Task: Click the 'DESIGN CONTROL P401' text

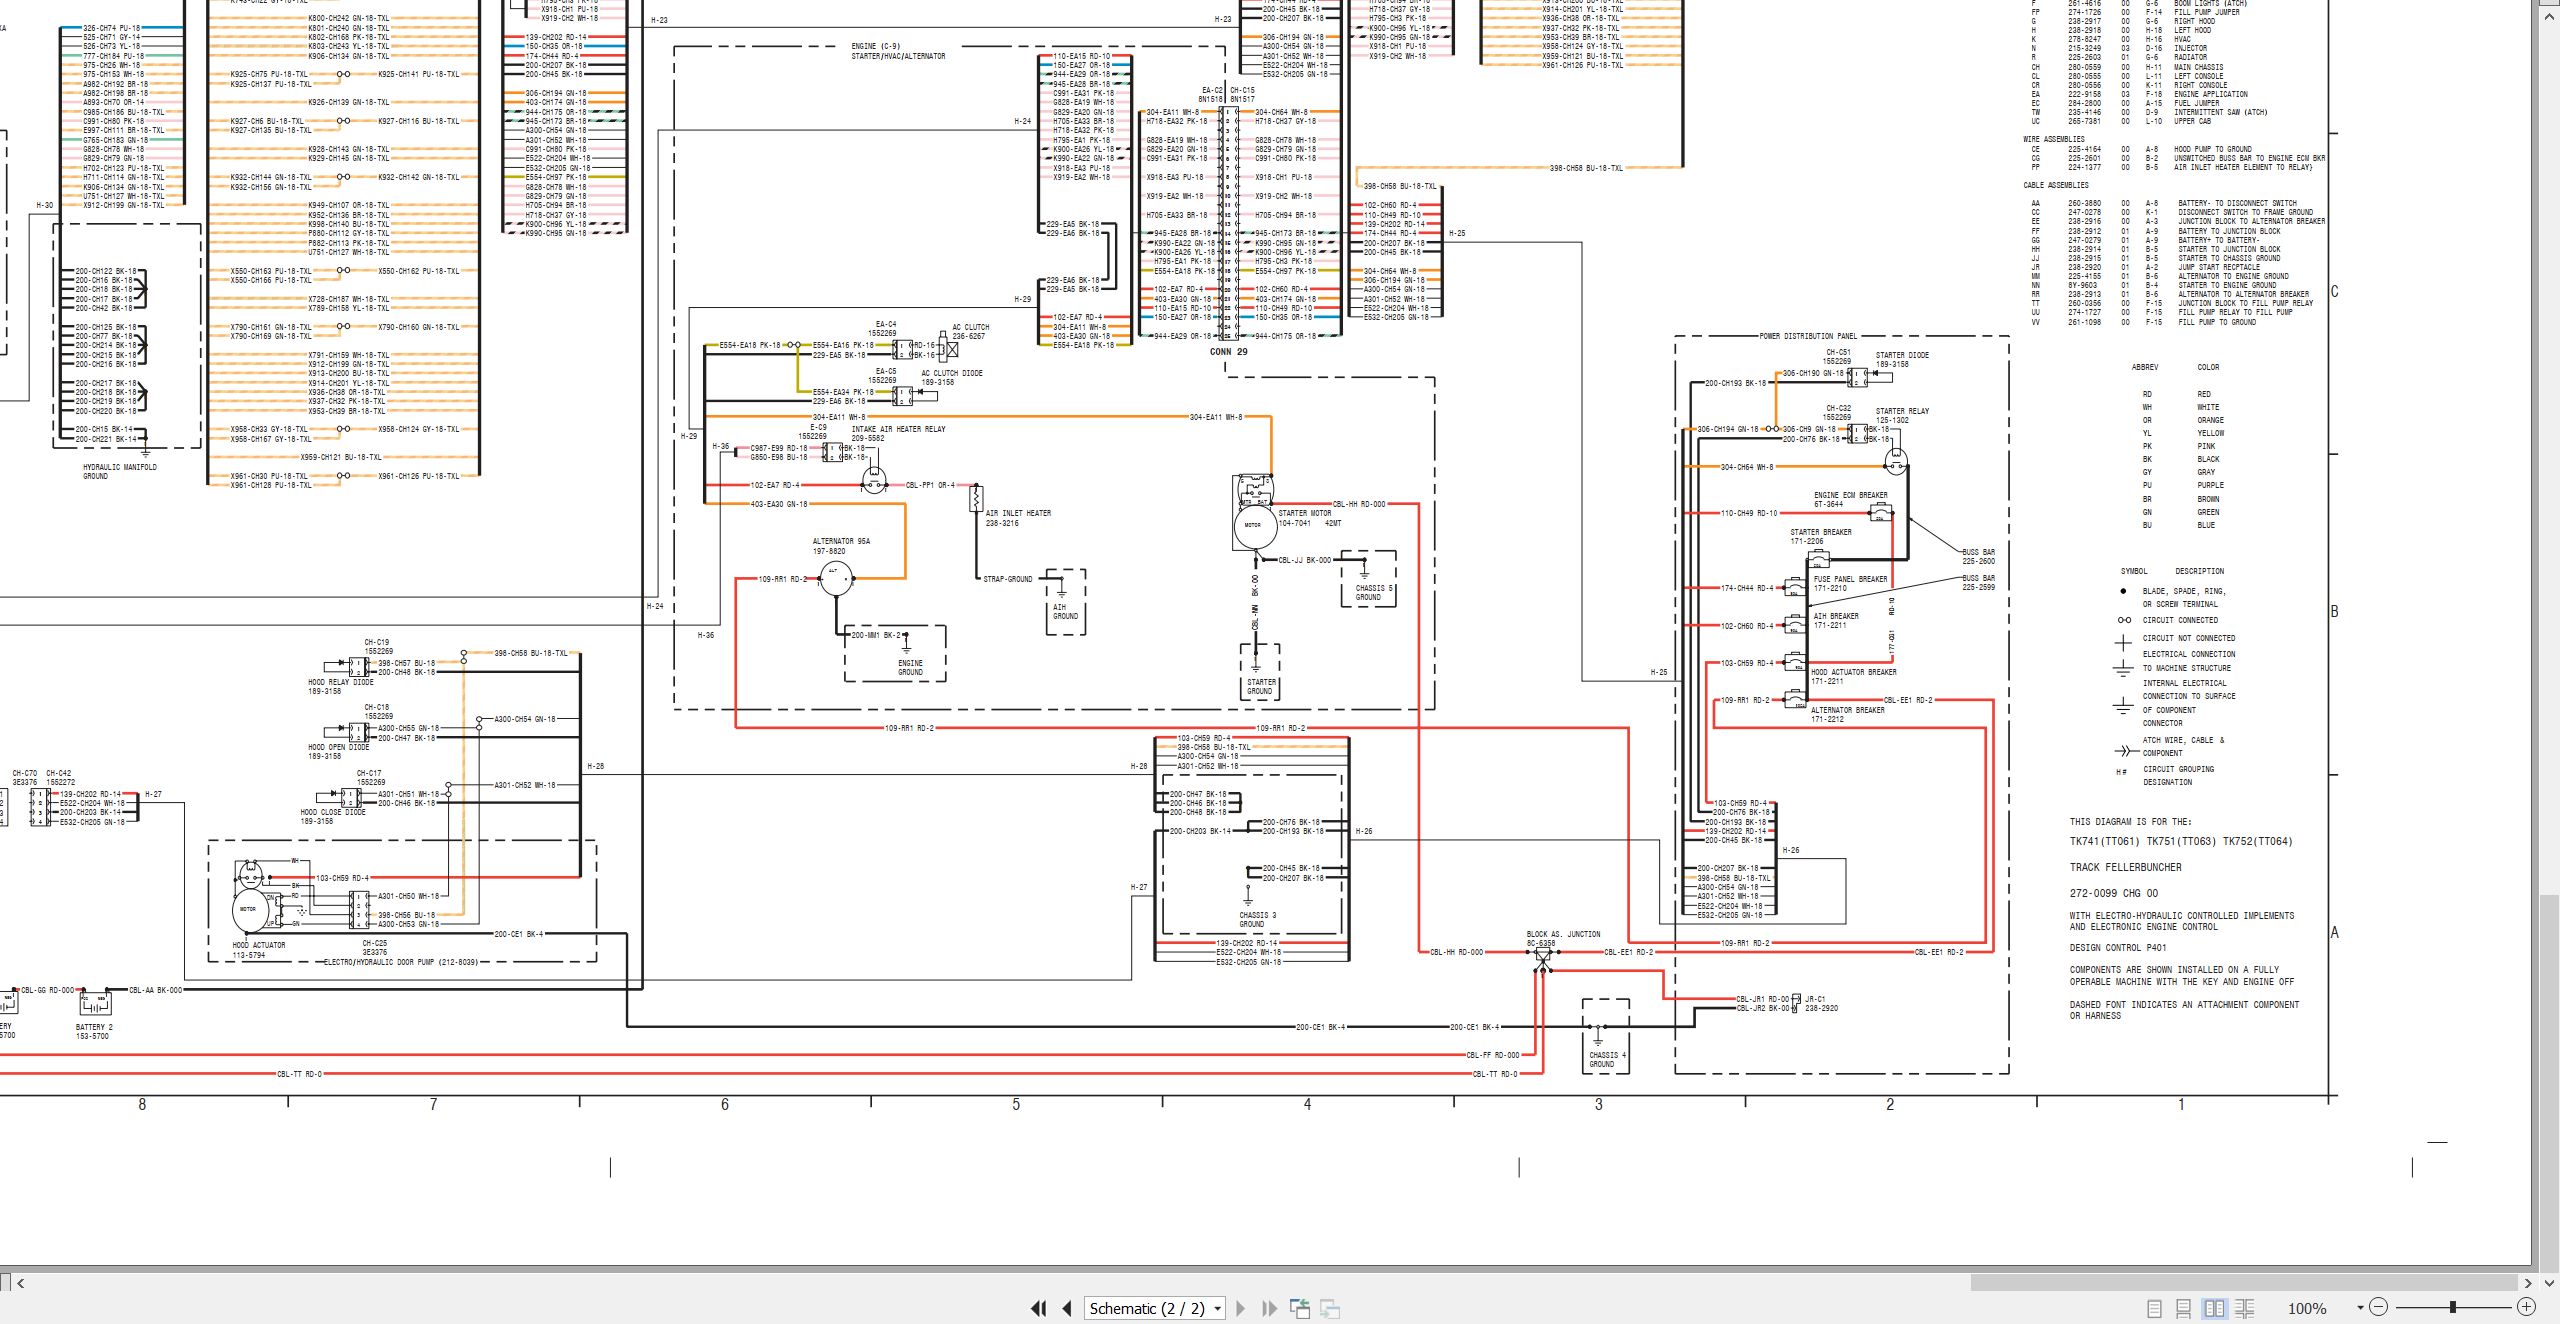Action: point(2118,947)
